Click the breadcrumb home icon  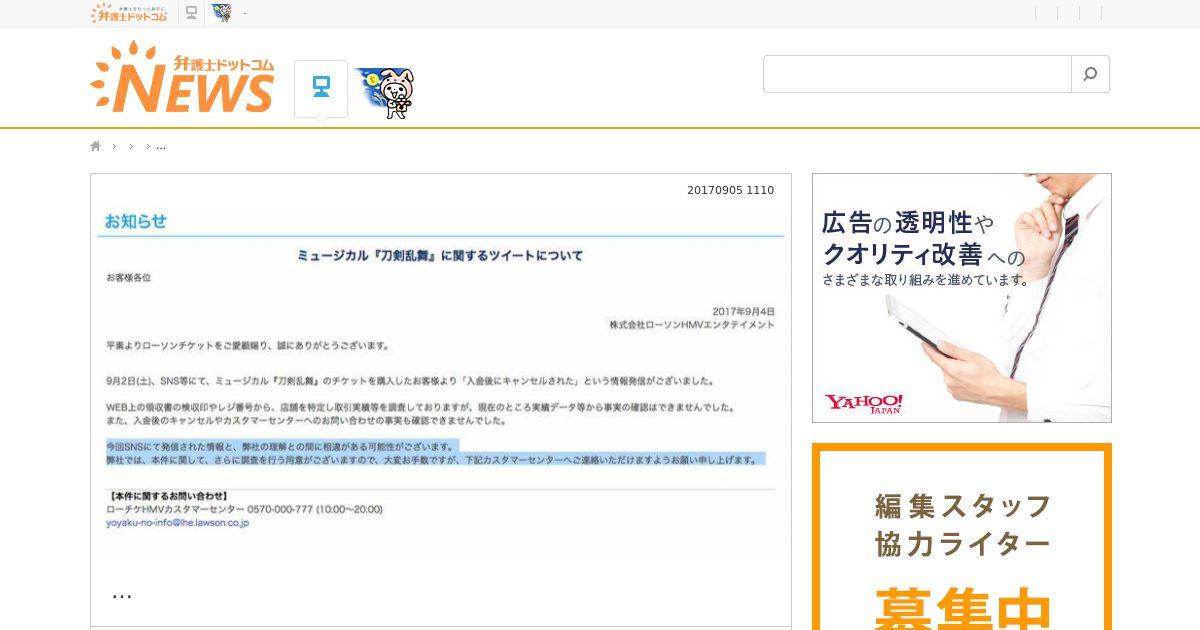96,146
